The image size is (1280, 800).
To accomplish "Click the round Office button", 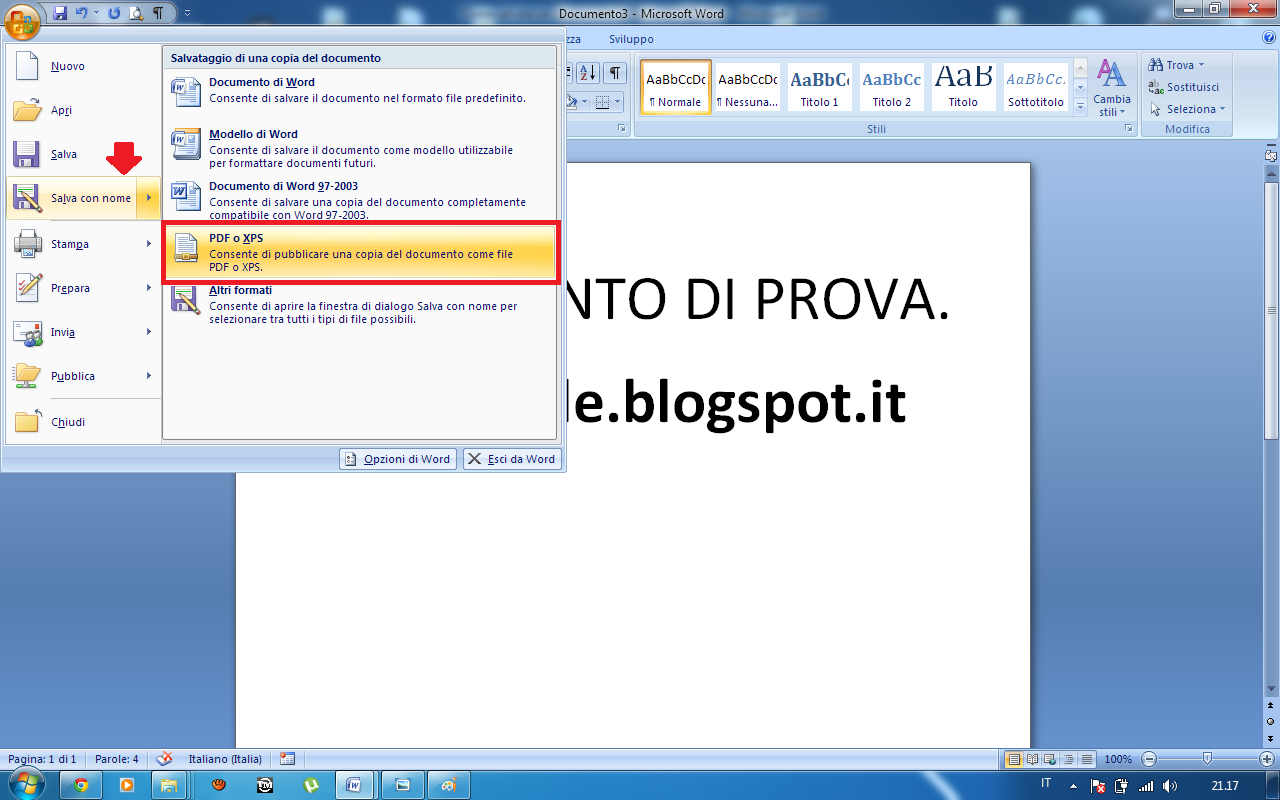I will point(22,22).
